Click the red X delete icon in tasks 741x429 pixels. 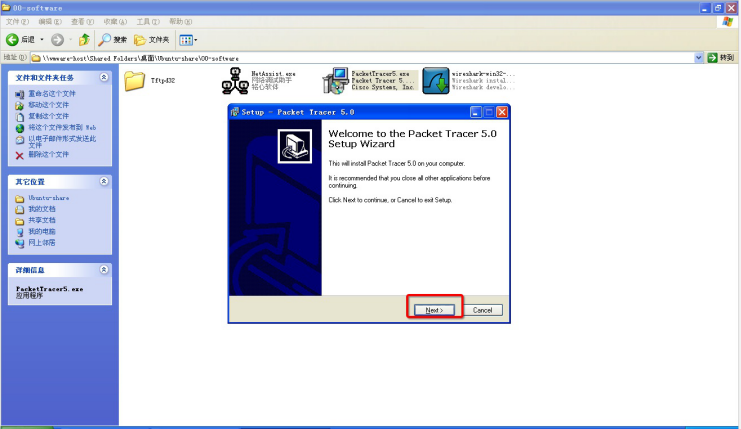pyautogui.click(x=19, y=155)
